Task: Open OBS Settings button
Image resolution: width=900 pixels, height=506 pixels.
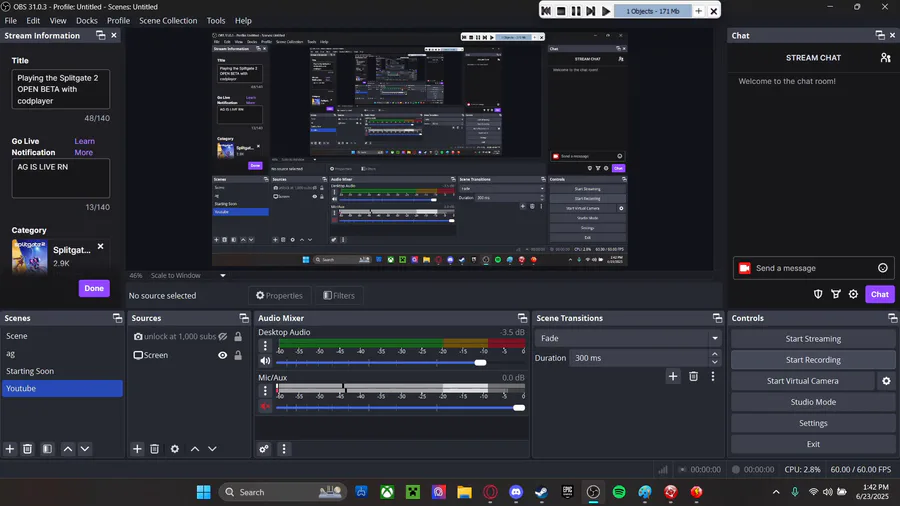Action: (x=813, y=423)
